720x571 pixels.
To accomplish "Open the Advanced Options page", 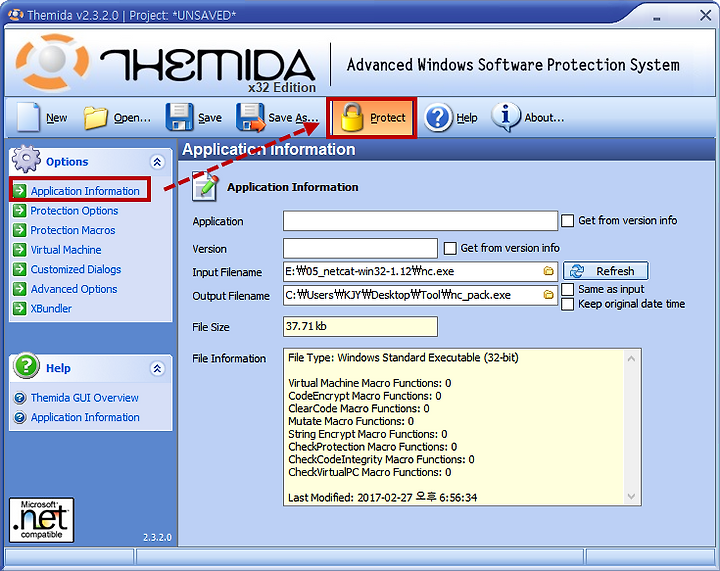I will point(74,289).
